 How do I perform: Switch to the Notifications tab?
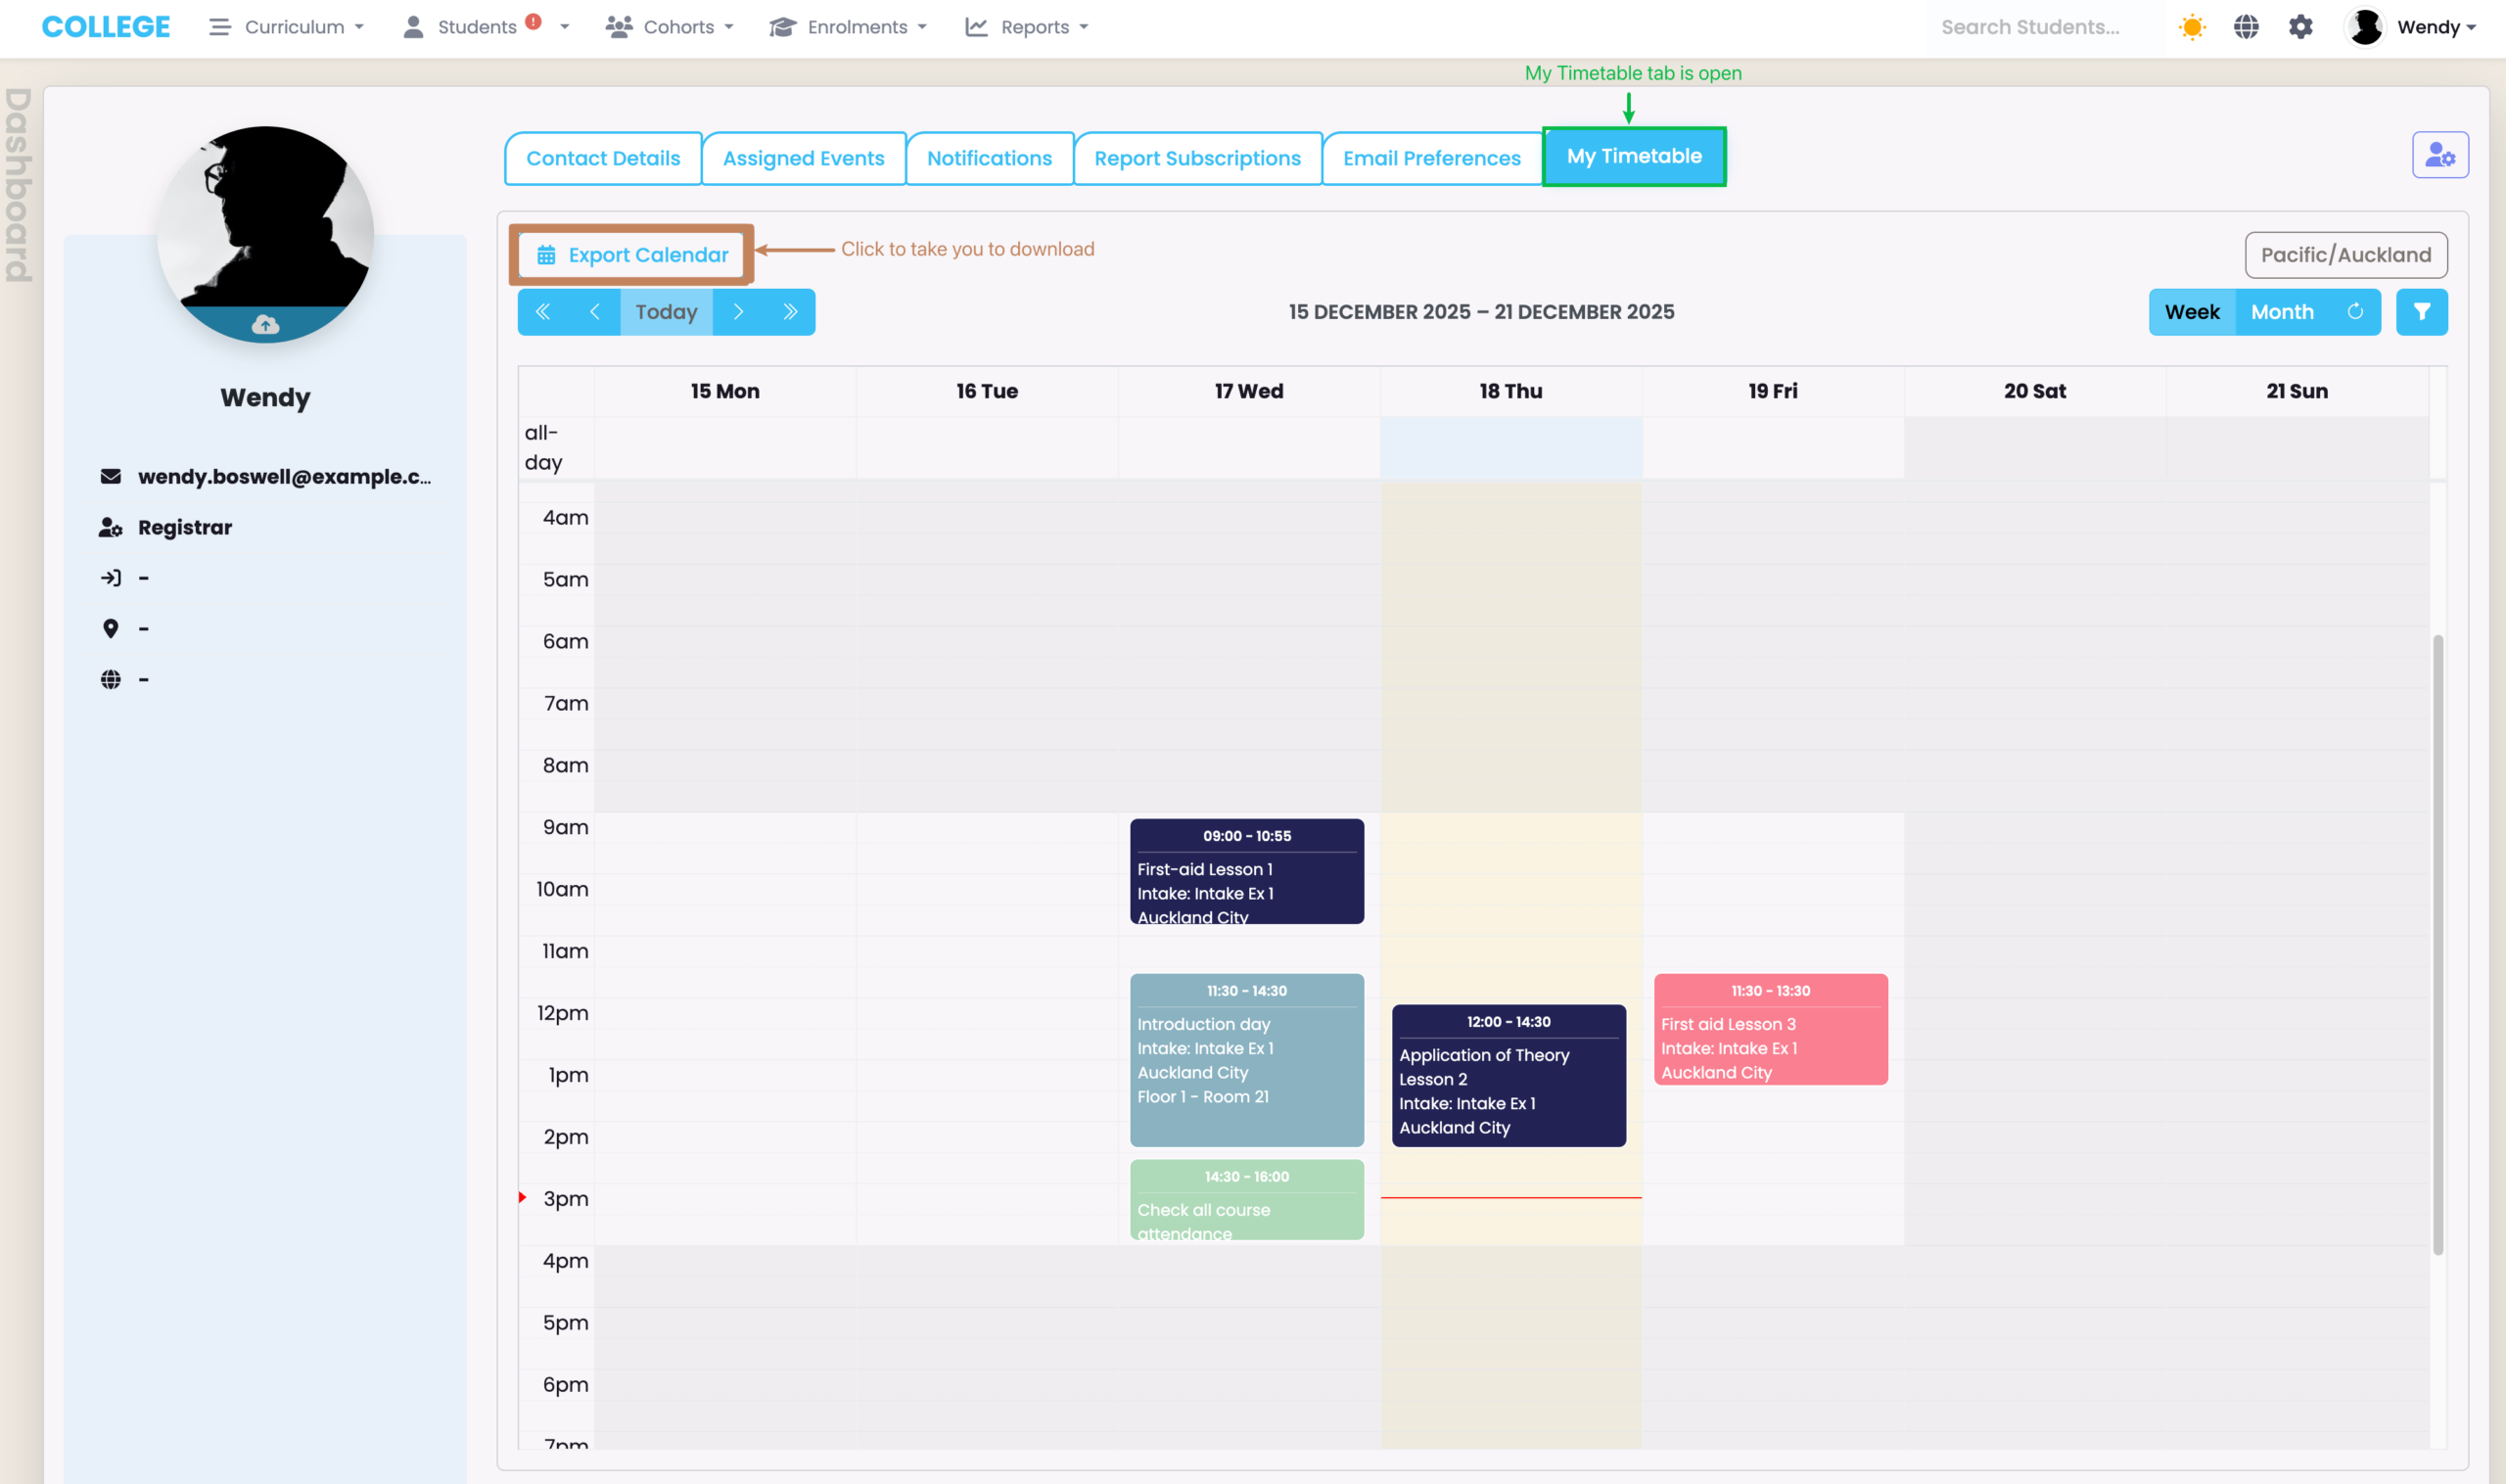click(x=989, y=158)
